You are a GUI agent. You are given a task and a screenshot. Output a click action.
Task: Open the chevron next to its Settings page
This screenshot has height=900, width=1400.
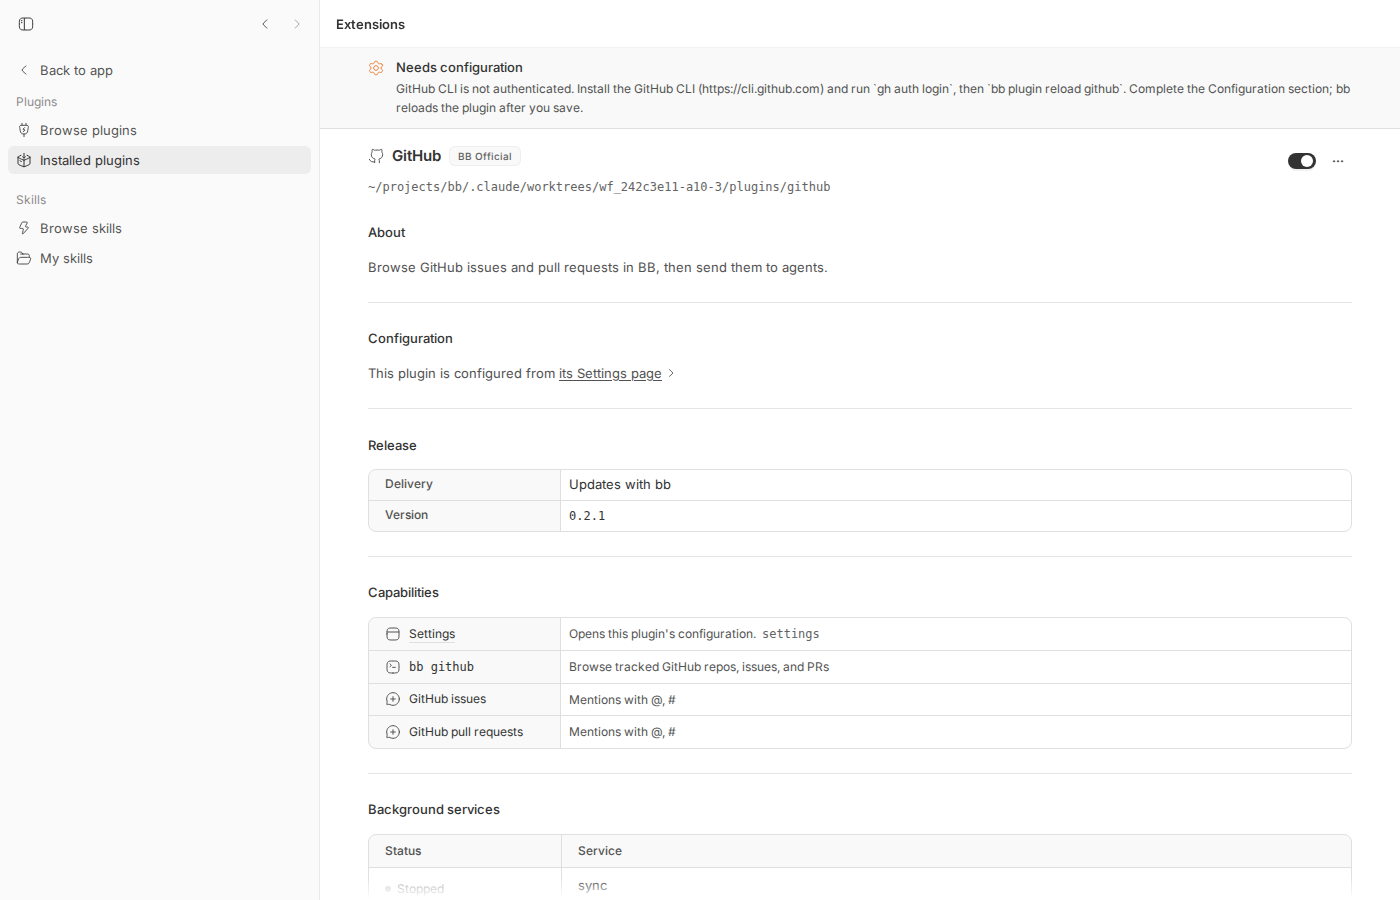(671, 373)
